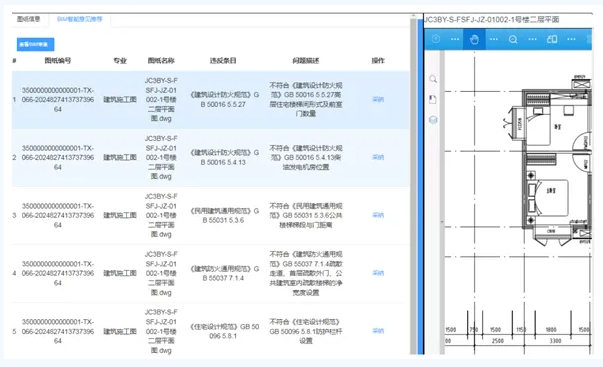The width and height of the screenshot is (603, 367).
Task: Switch to the 图纸信息 tab
Action: 28,19
